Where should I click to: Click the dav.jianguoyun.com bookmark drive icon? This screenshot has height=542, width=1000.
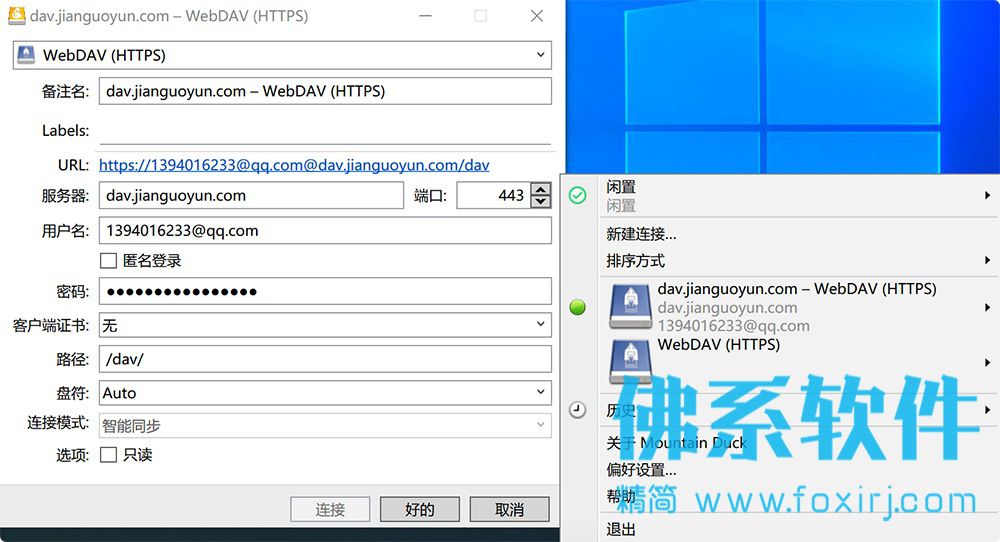coord(630,307)
